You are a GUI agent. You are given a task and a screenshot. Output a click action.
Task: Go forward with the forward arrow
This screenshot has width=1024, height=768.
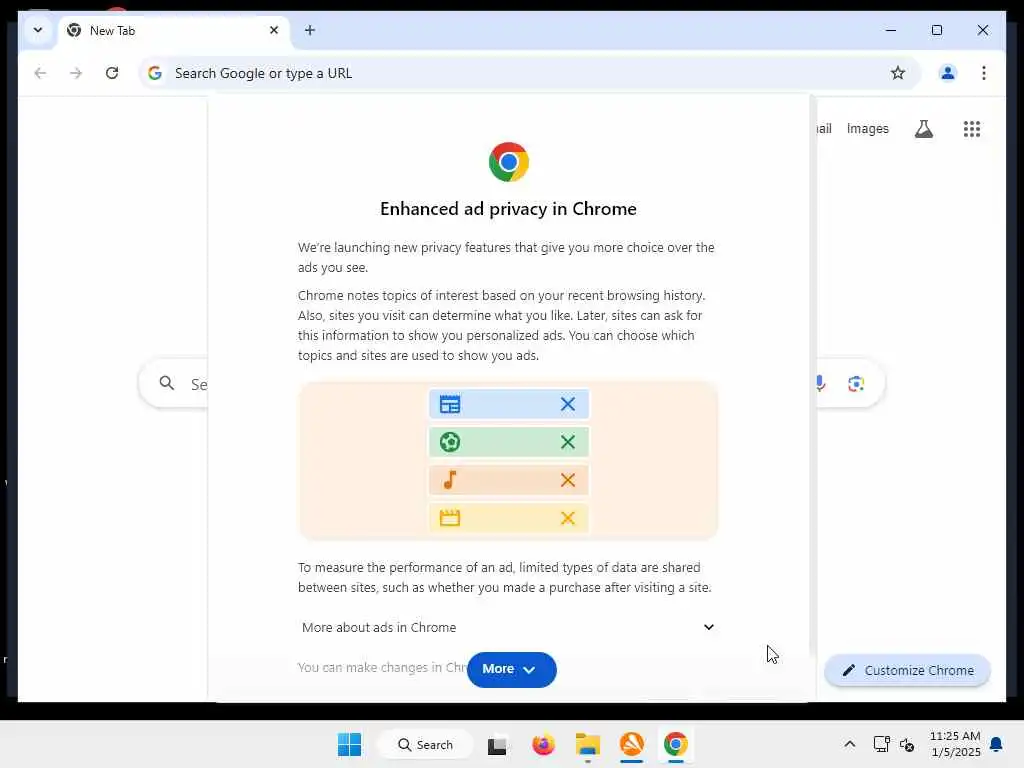click(x=76, y=73)
